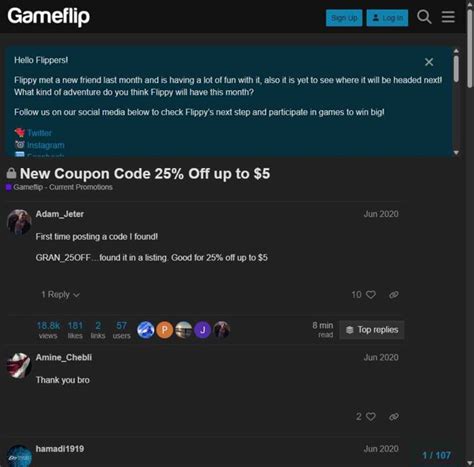
Task: Open Adam_Jeter's profile avatar
Action: click(19, 222)
